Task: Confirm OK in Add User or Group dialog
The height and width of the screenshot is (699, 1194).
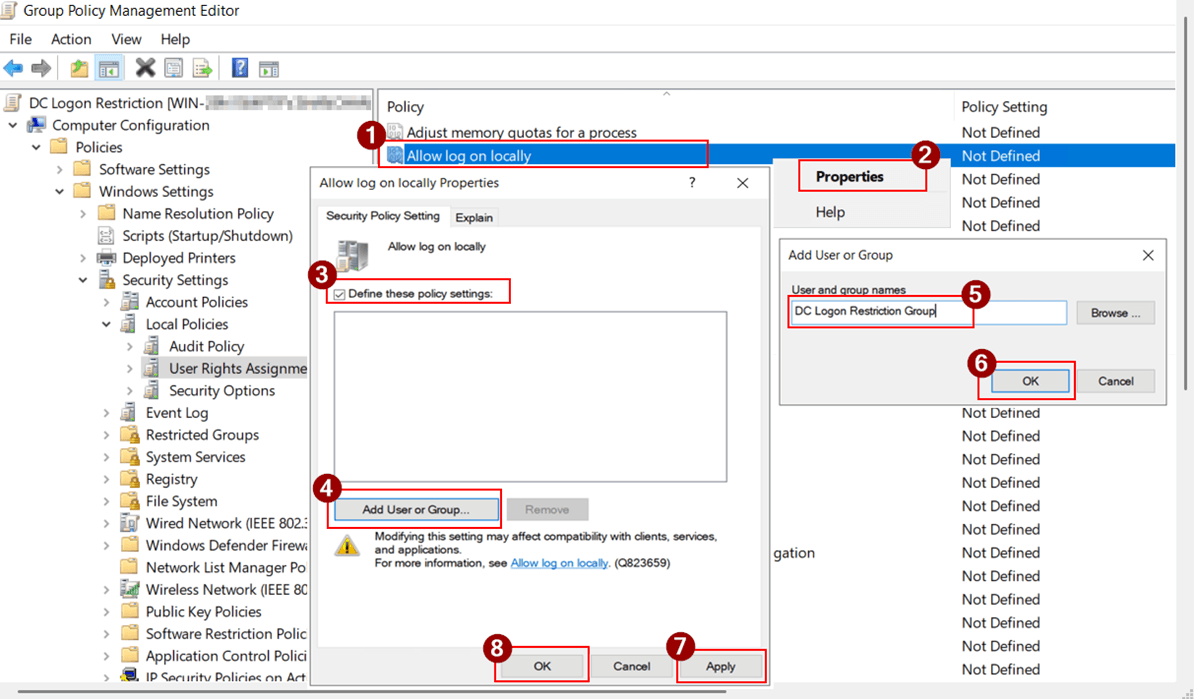Action: [x=1030, y=381]
